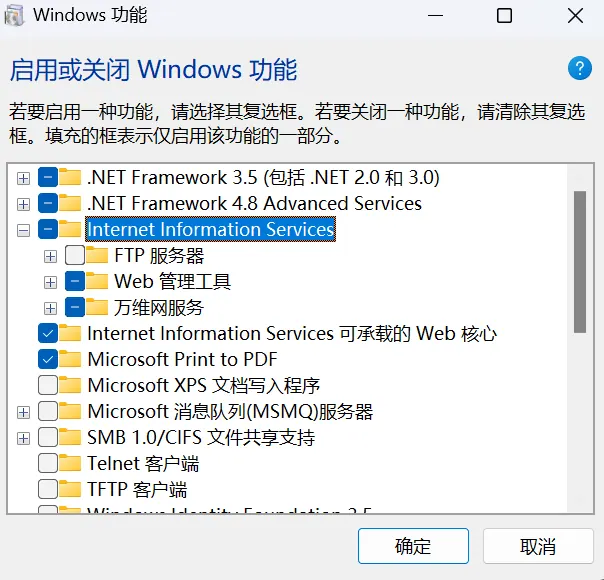Click the folder icon beside 万维网服务
The image size is (604, 580).
tap(97, 307)
